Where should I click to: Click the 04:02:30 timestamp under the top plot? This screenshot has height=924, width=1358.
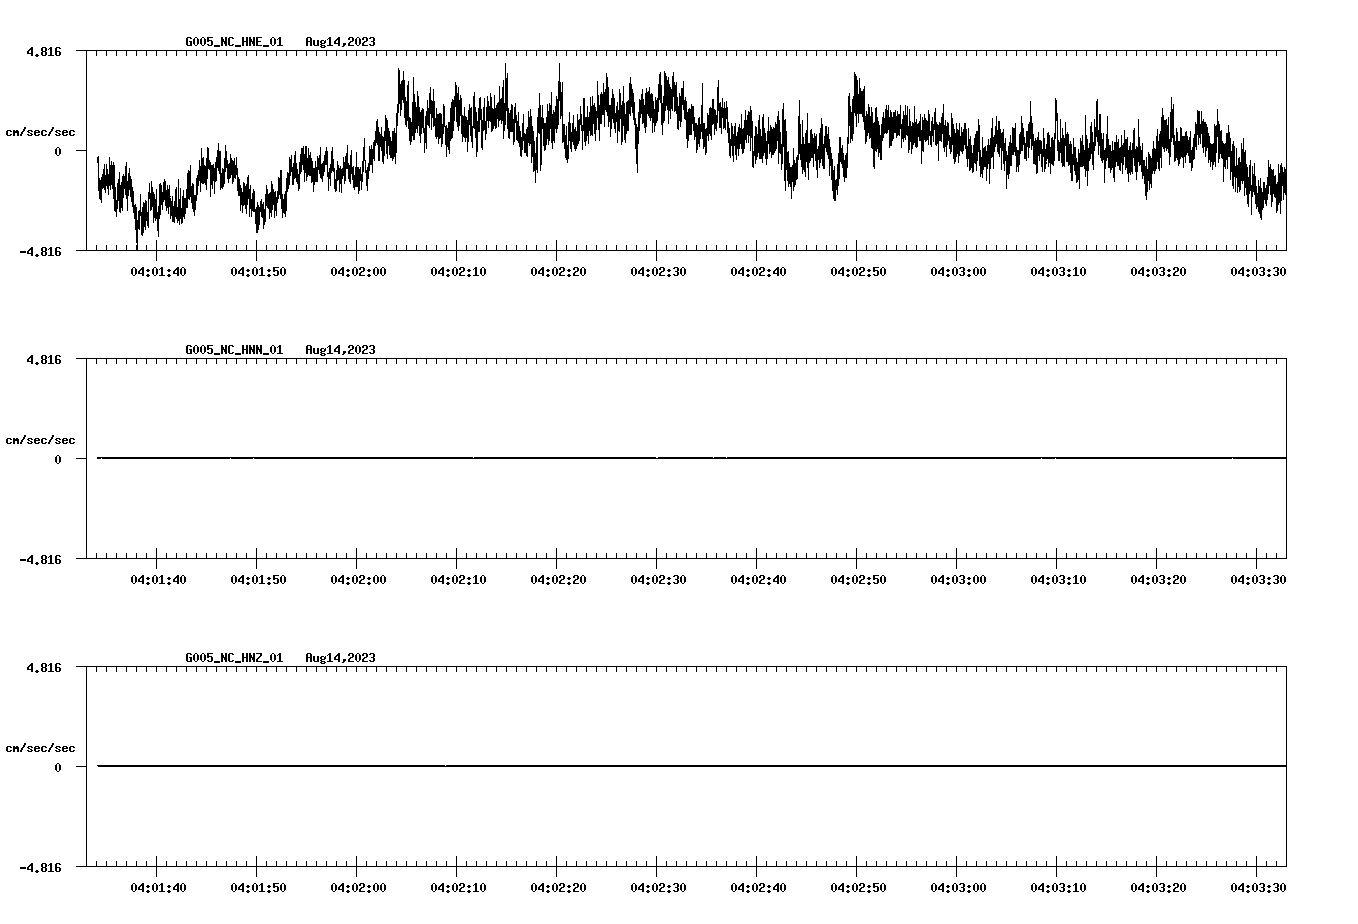pos(660,269)
